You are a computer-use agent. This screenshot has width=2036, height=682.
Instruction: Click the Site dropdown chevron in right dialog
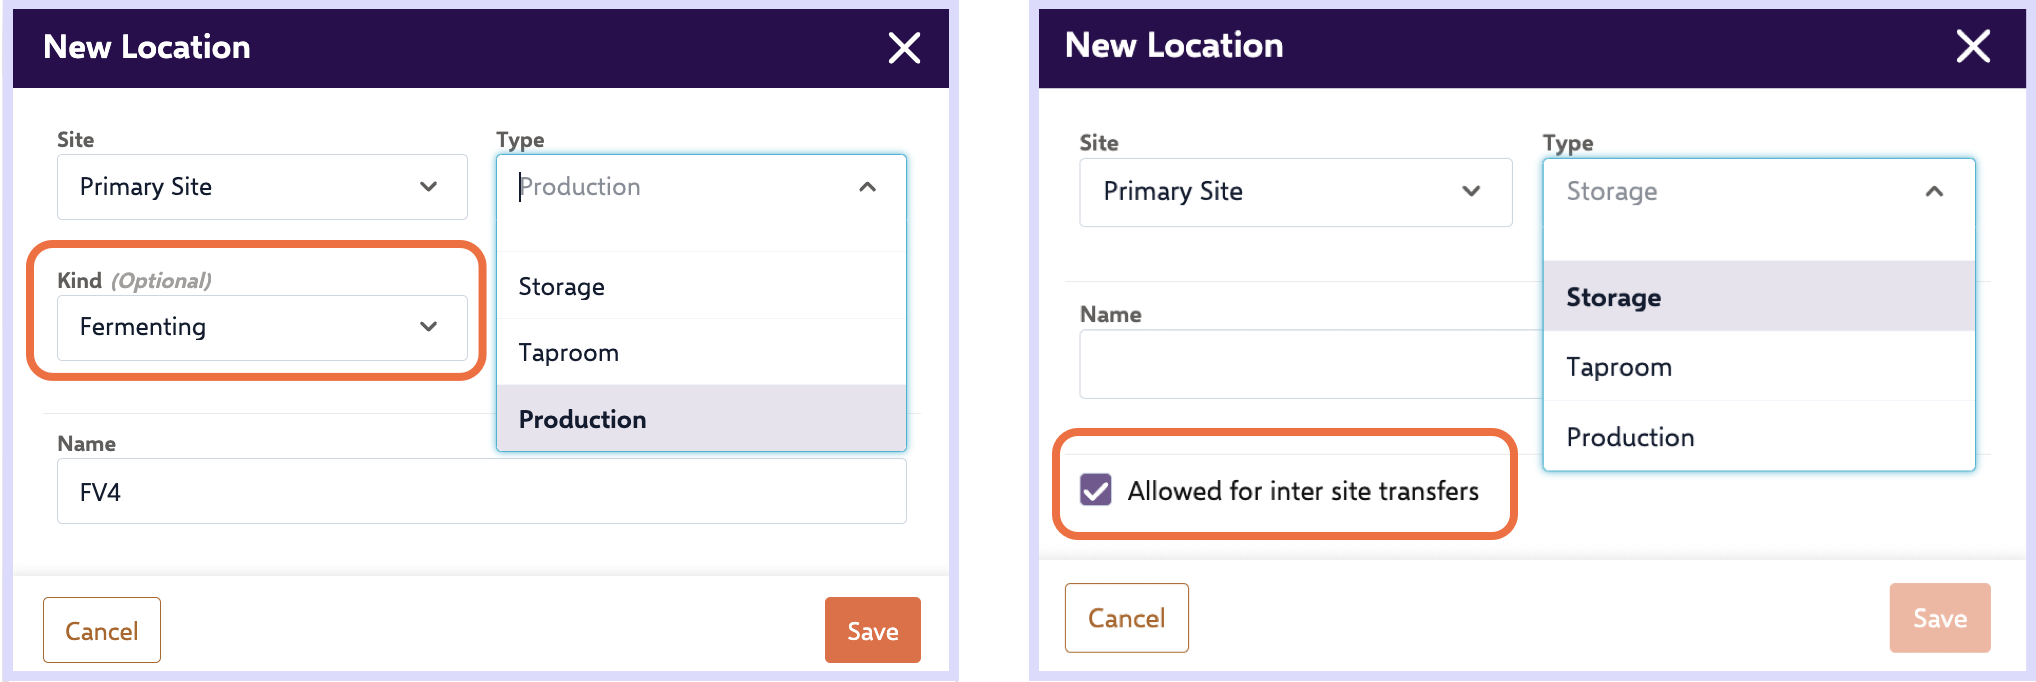point(1470,192)
